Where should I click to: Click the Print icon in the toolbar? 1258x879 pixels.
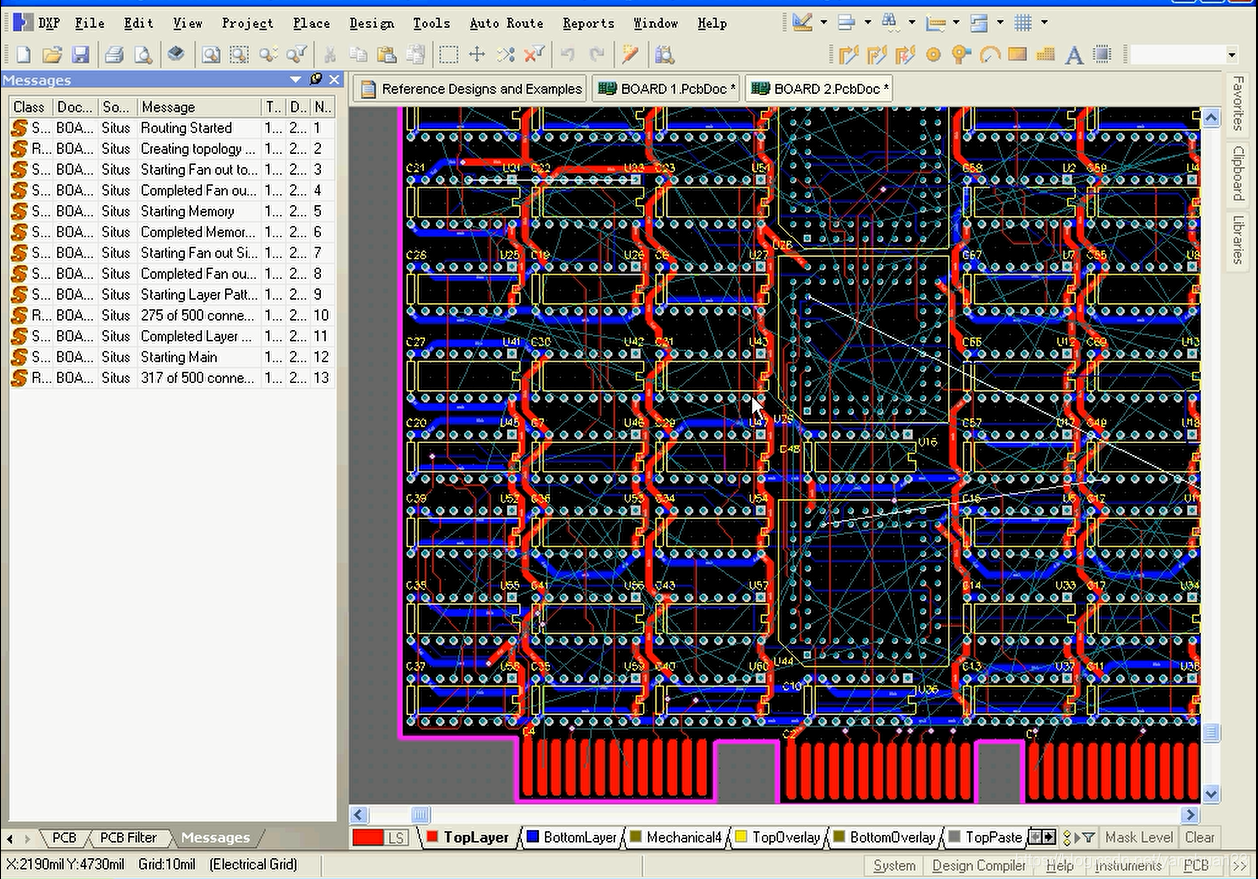pyautogui.click(x=114, y=55)
